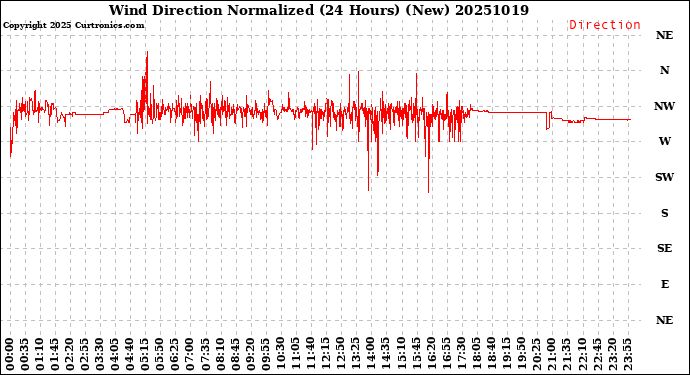Screen dimensions: 690x375
Task: Click the 'NE' axis label just below 'E'
Action: 664,320
